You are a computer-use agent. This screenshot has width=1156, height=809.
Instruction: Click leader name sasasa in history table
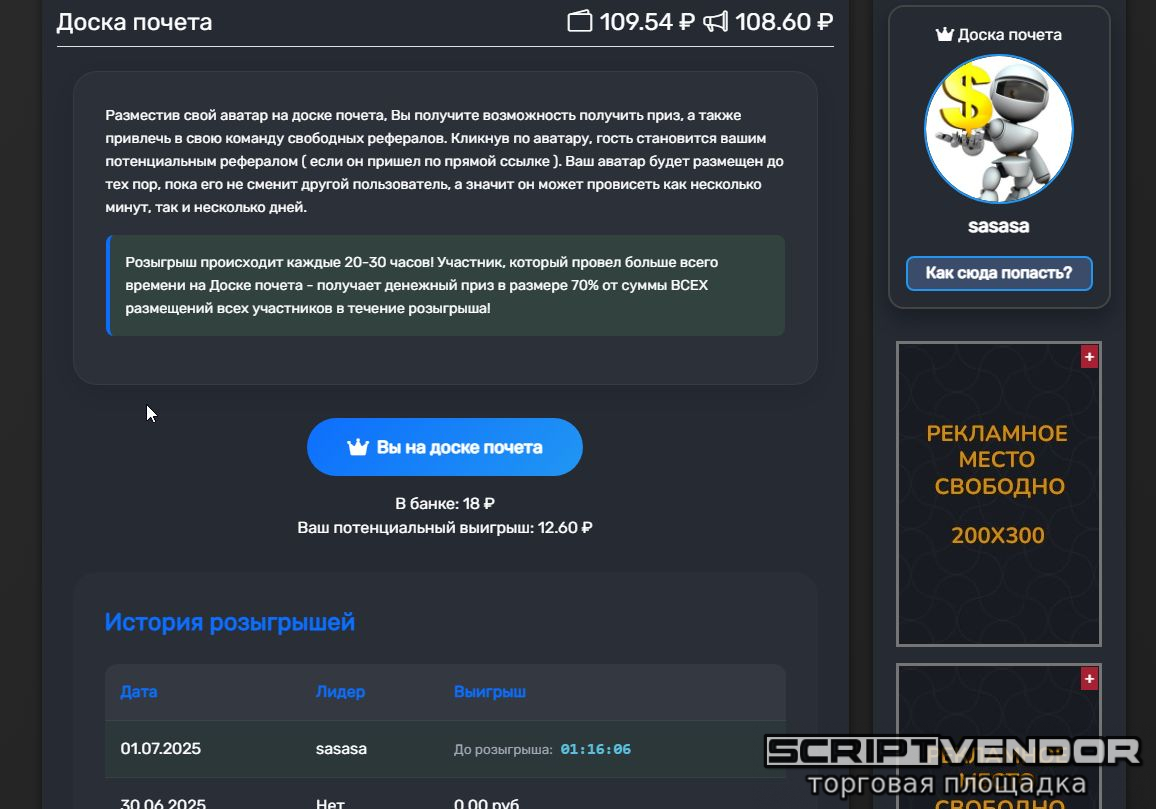pyautogui.click(x=341, y=749)
